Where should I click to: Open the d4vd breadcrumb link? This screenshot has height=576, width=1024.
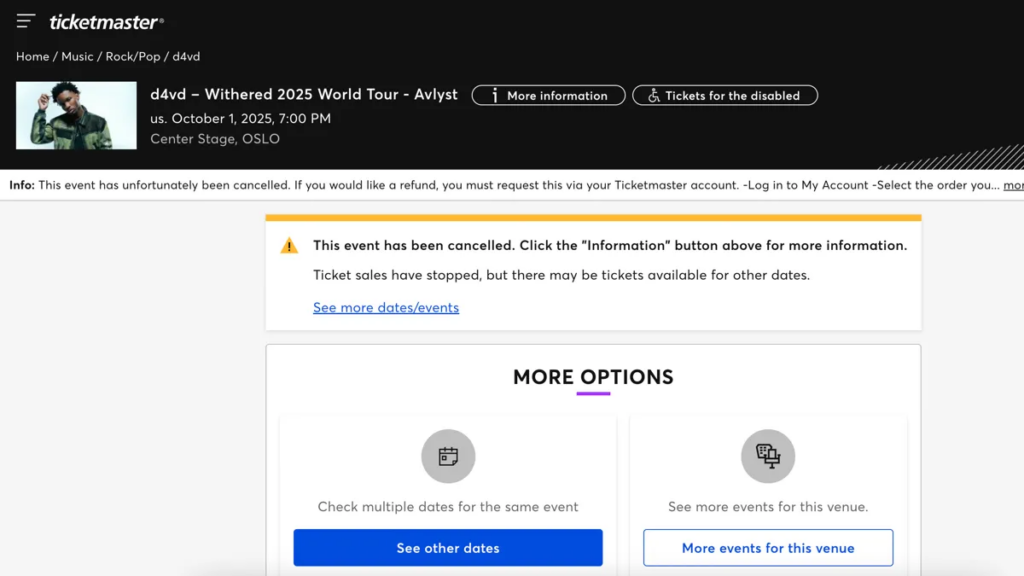[x=186, y=56]
